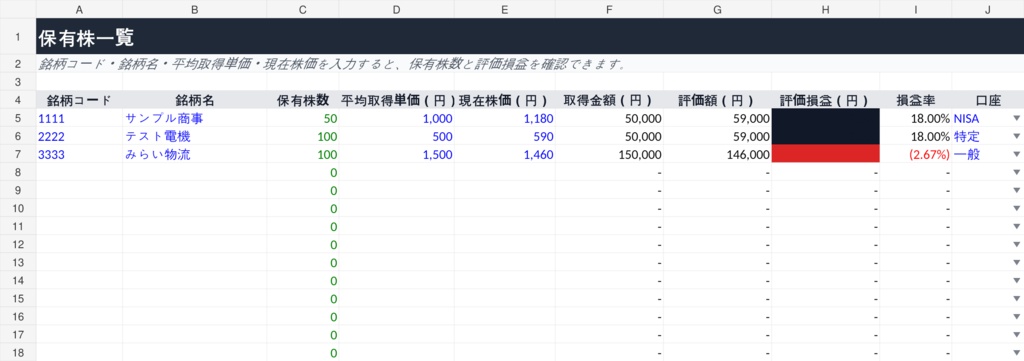Select row 15 header number
Viewport: 1024px width, 361px height.
tap(18, 299)
